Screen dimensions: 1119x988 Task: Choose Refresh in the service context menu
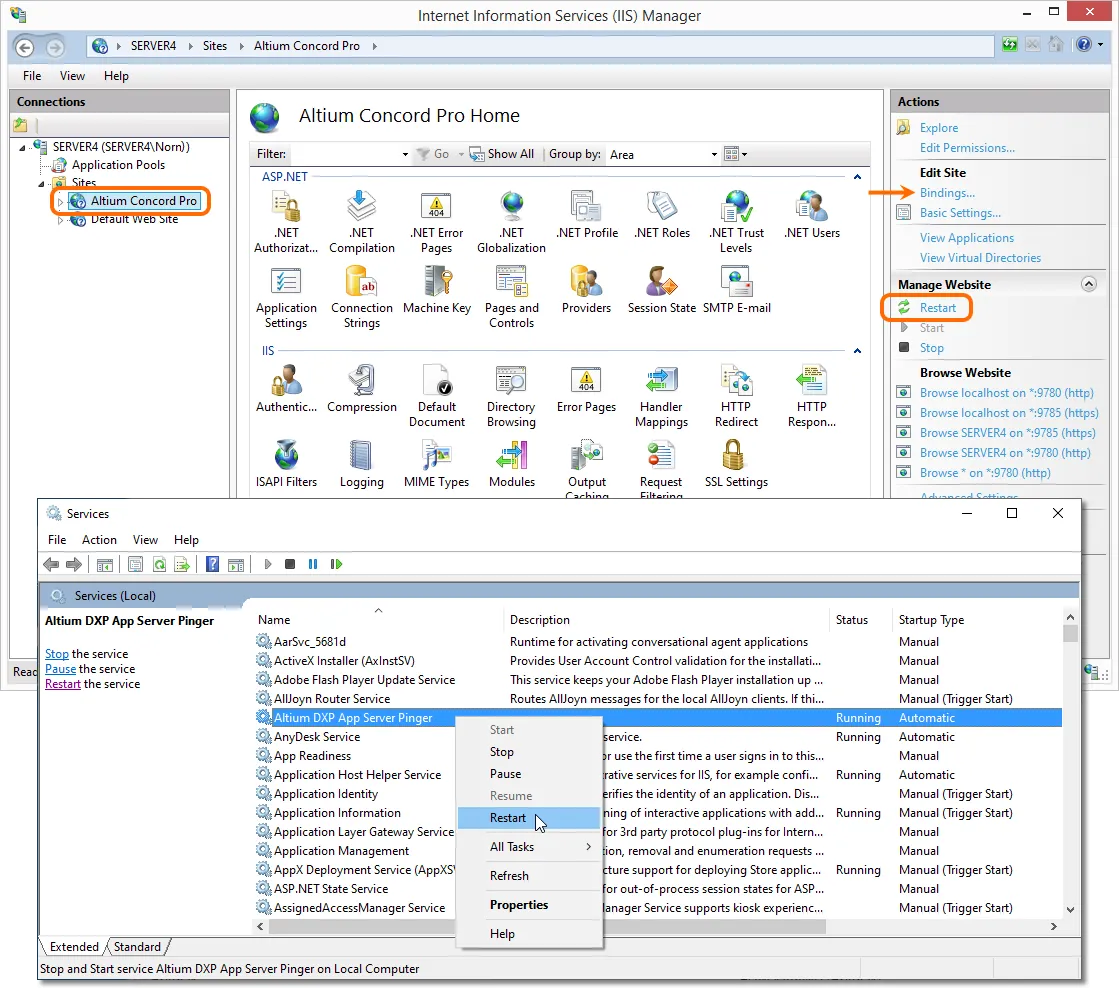point(529,876)
